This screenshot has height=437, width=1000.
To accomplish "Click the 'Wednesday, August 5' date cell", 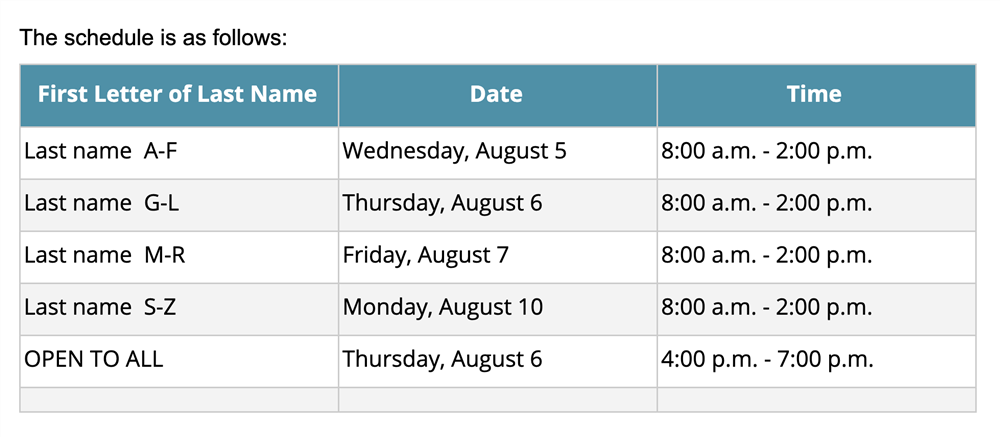I will pos(497,153).
